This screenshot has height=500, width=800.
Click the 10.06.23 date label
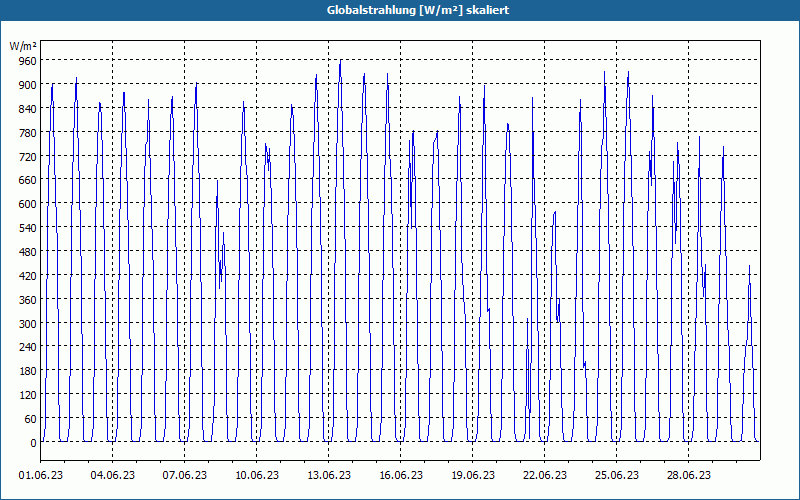click(x=257, y=476)
